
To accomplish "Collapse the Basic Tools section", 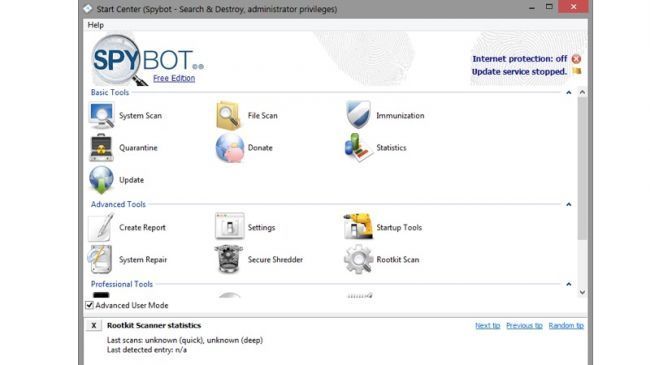I will tap(569, 92).
